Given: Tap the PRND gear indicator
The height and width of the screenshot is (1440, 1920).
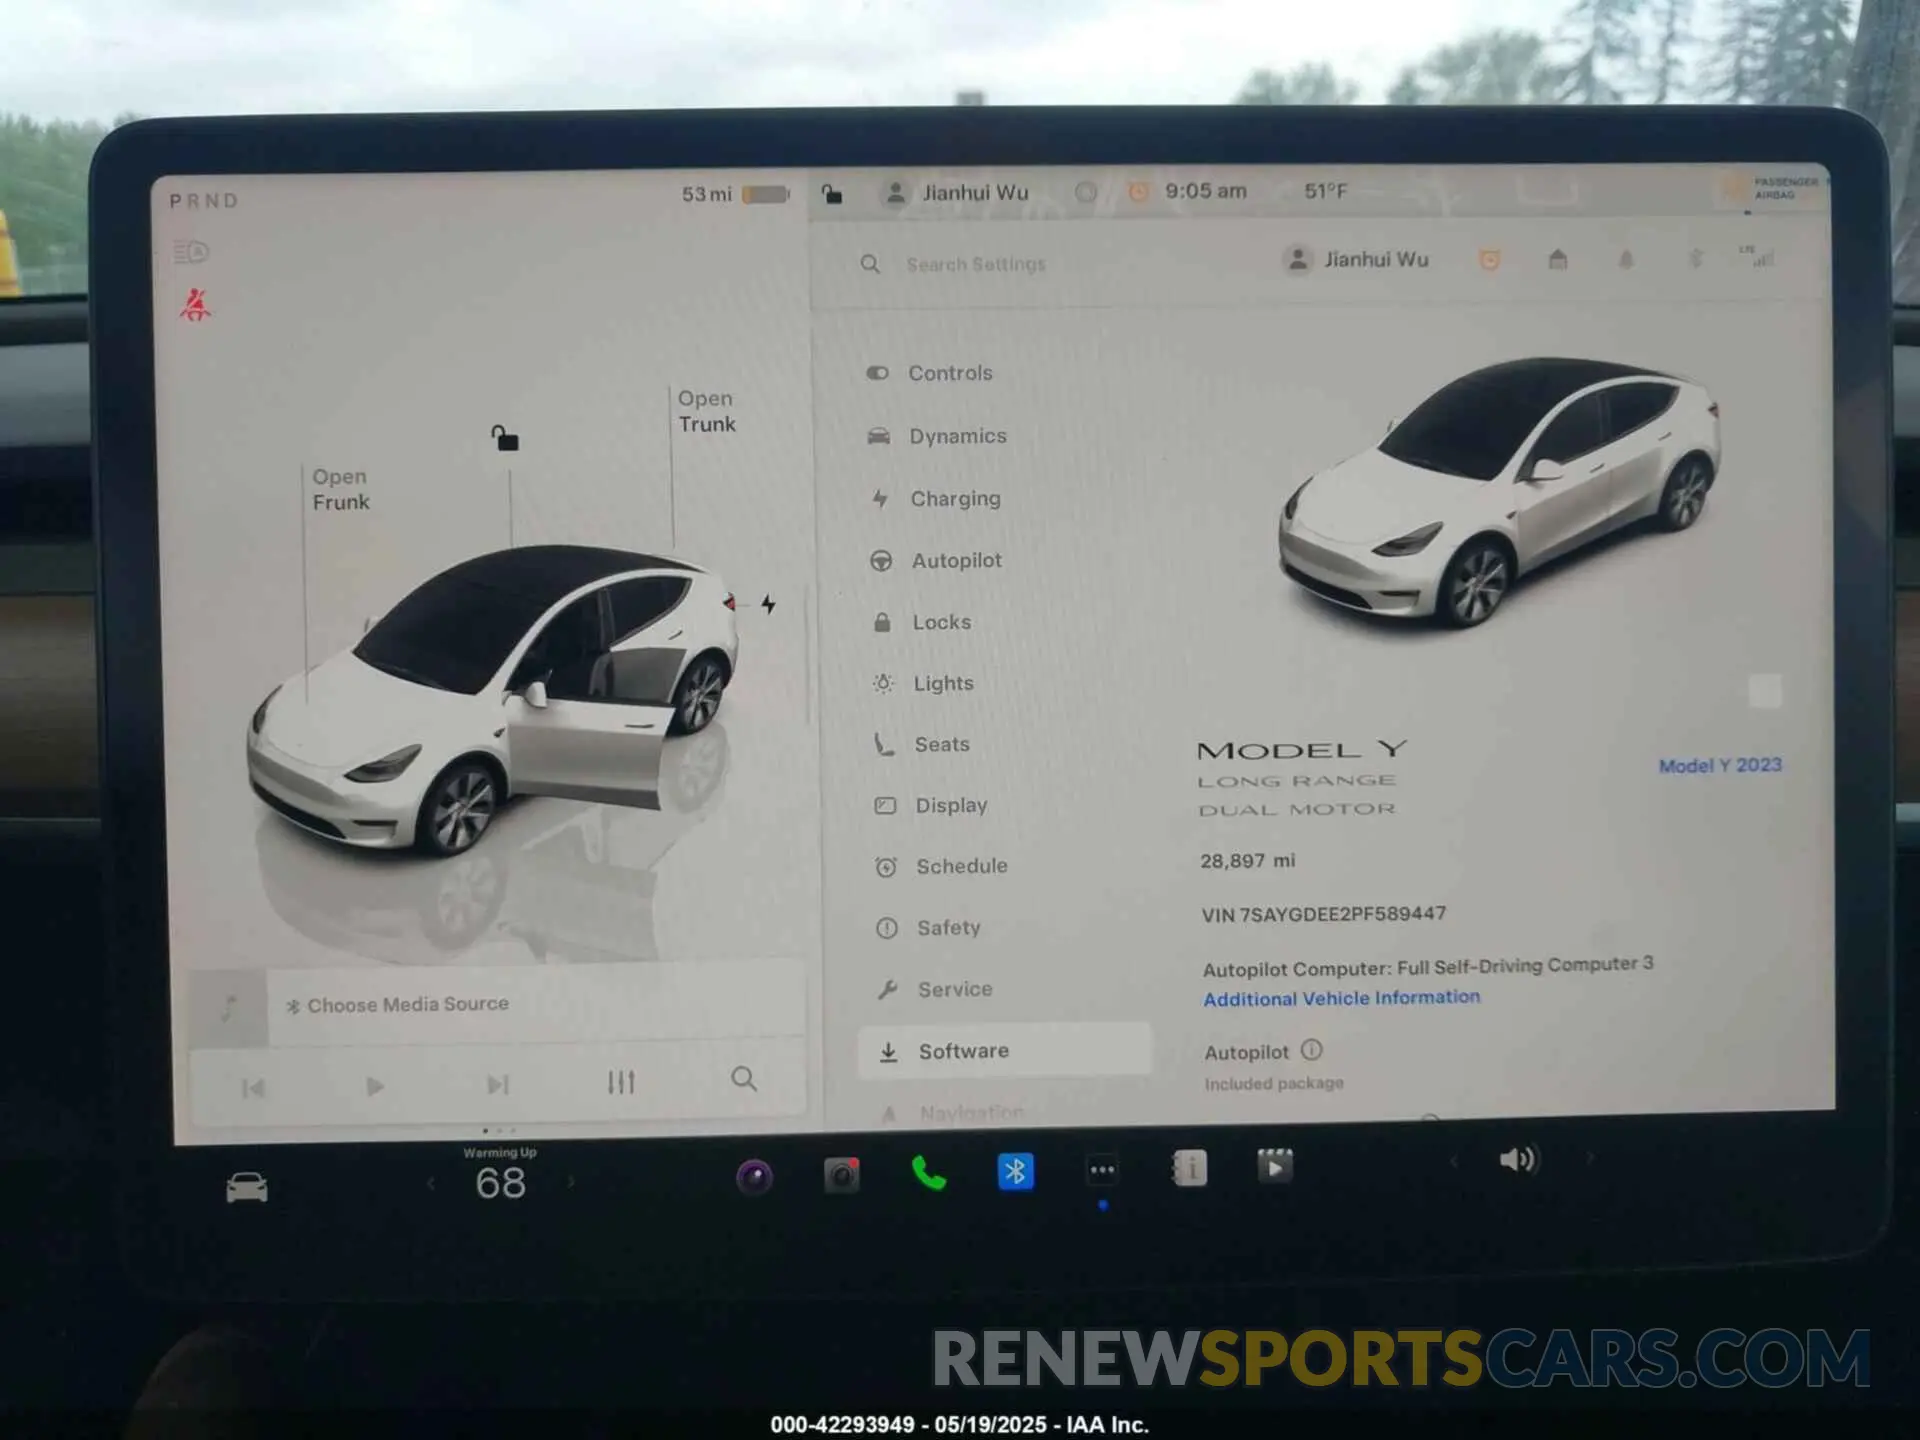Looking at the screenshot, I should (204, 201).
